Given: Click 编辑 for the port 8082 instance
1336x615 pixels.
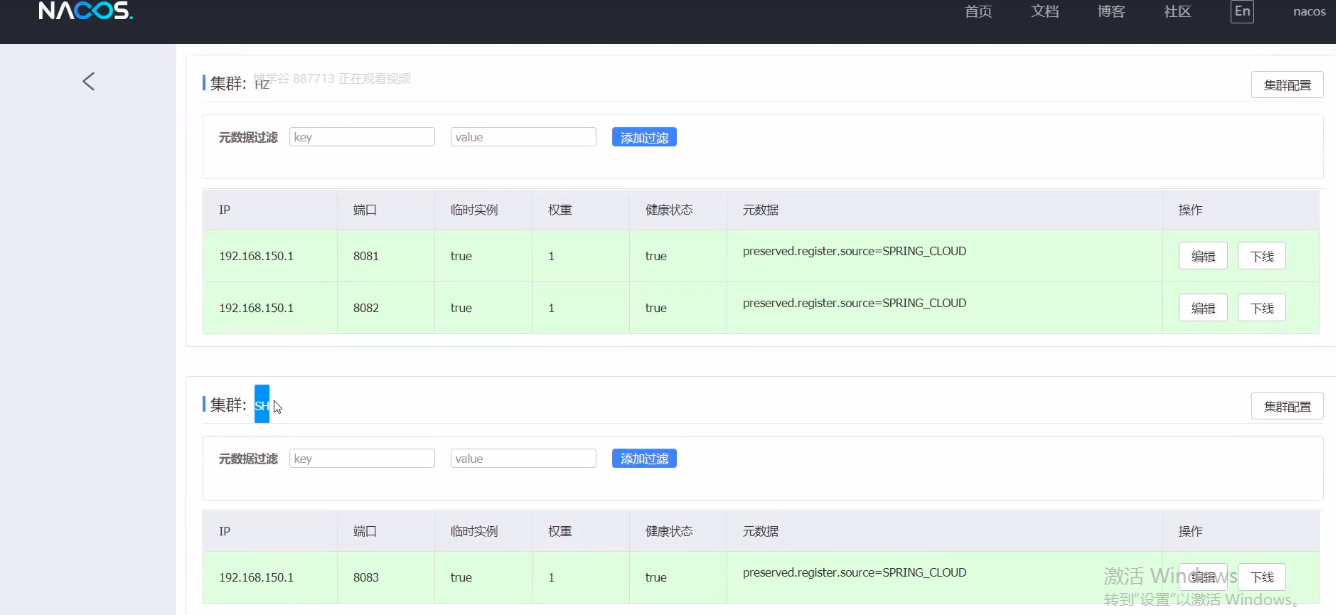Looking at the screenshot, I should [x=1203, y=308].
